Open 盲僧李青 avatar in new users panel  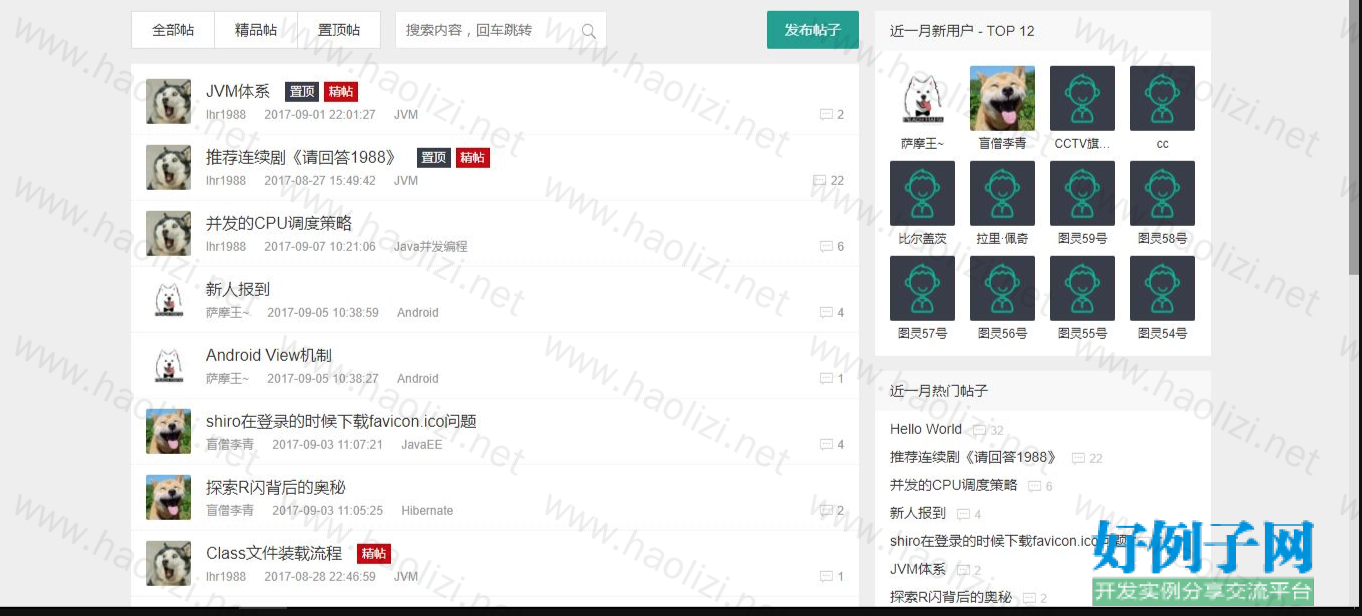point(1002,98)
